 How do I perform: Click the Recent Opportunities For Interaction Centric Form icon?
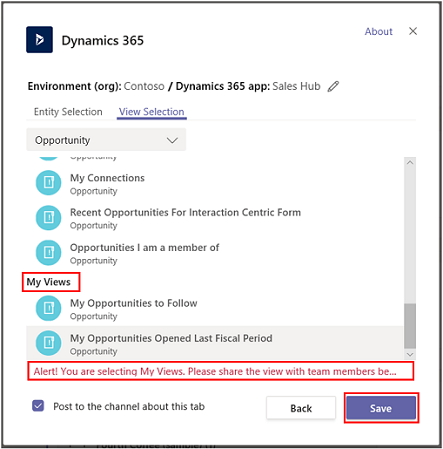49,218
